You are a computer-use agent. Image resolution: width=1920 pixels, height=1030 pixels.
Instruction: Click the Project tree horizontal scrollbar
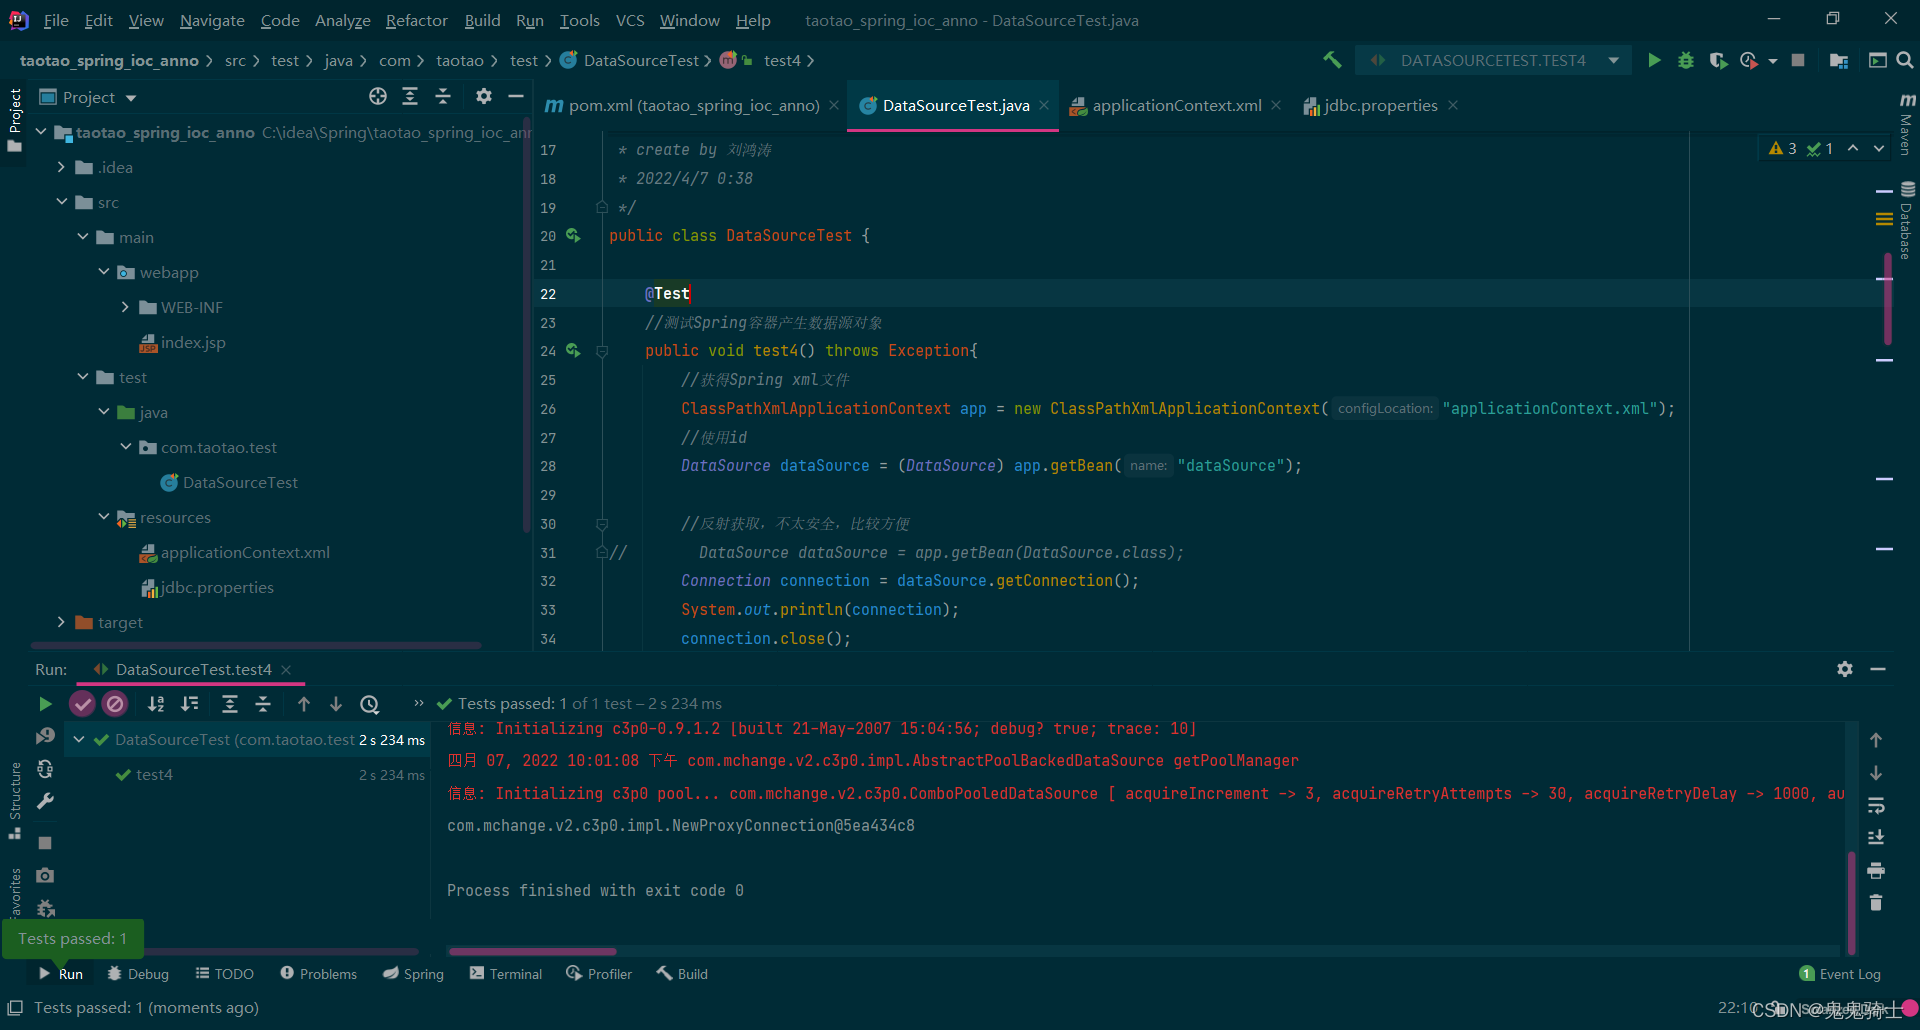pyautogui.click(x=256, y=645)
